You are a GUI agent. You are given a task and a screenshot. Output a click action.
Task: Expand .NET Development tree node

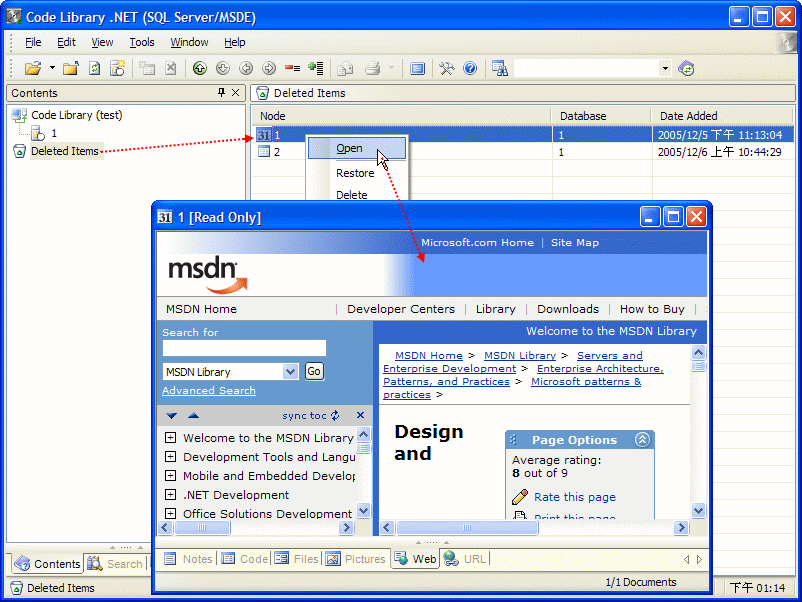pyautogui.click(x=170, y=495)
